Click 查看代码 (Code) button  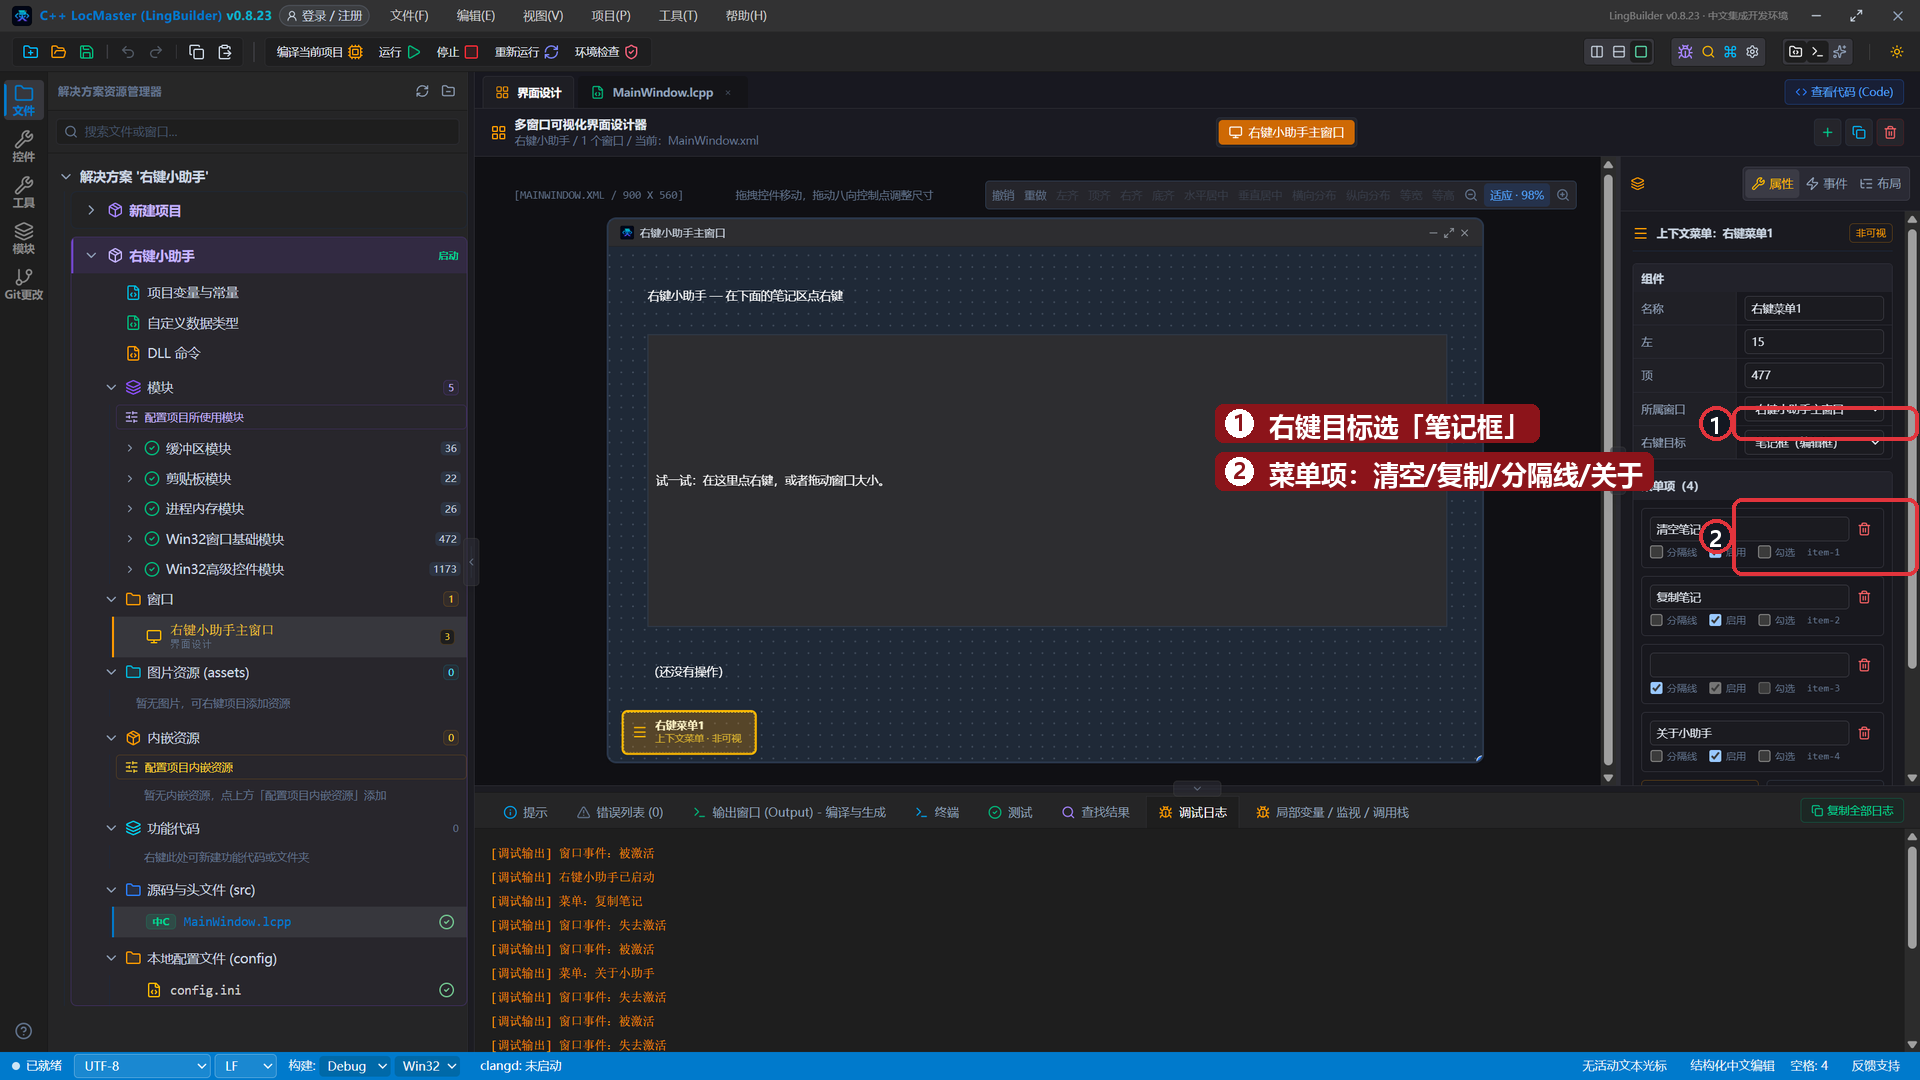tap(1844, 92)
